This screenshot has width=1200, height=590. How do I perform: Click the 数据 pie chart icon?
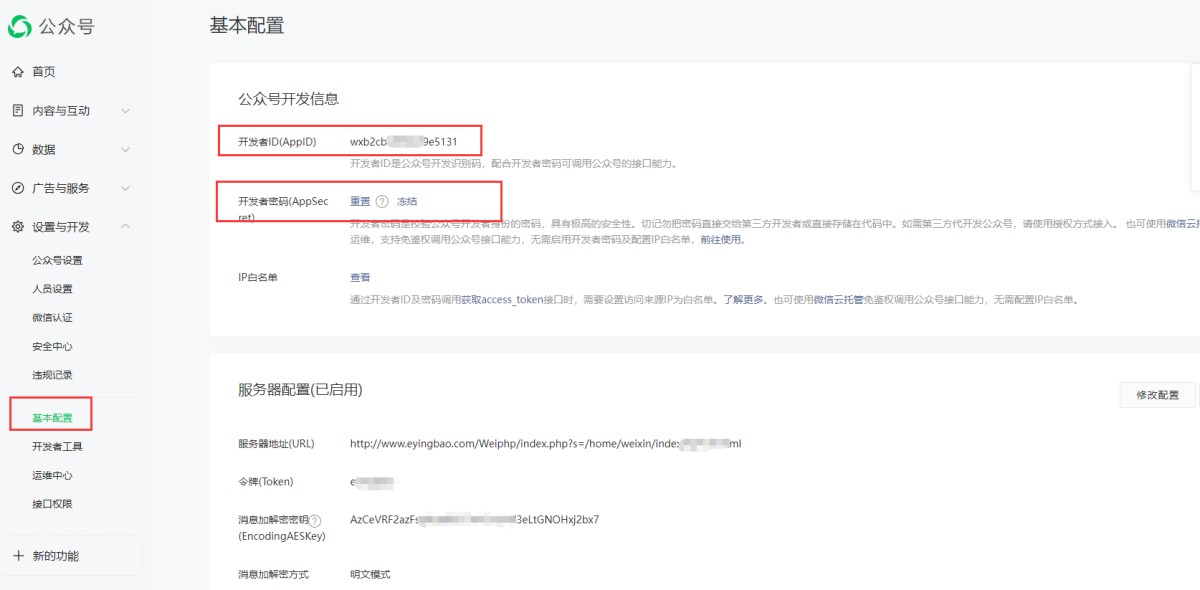pos(18,149)
